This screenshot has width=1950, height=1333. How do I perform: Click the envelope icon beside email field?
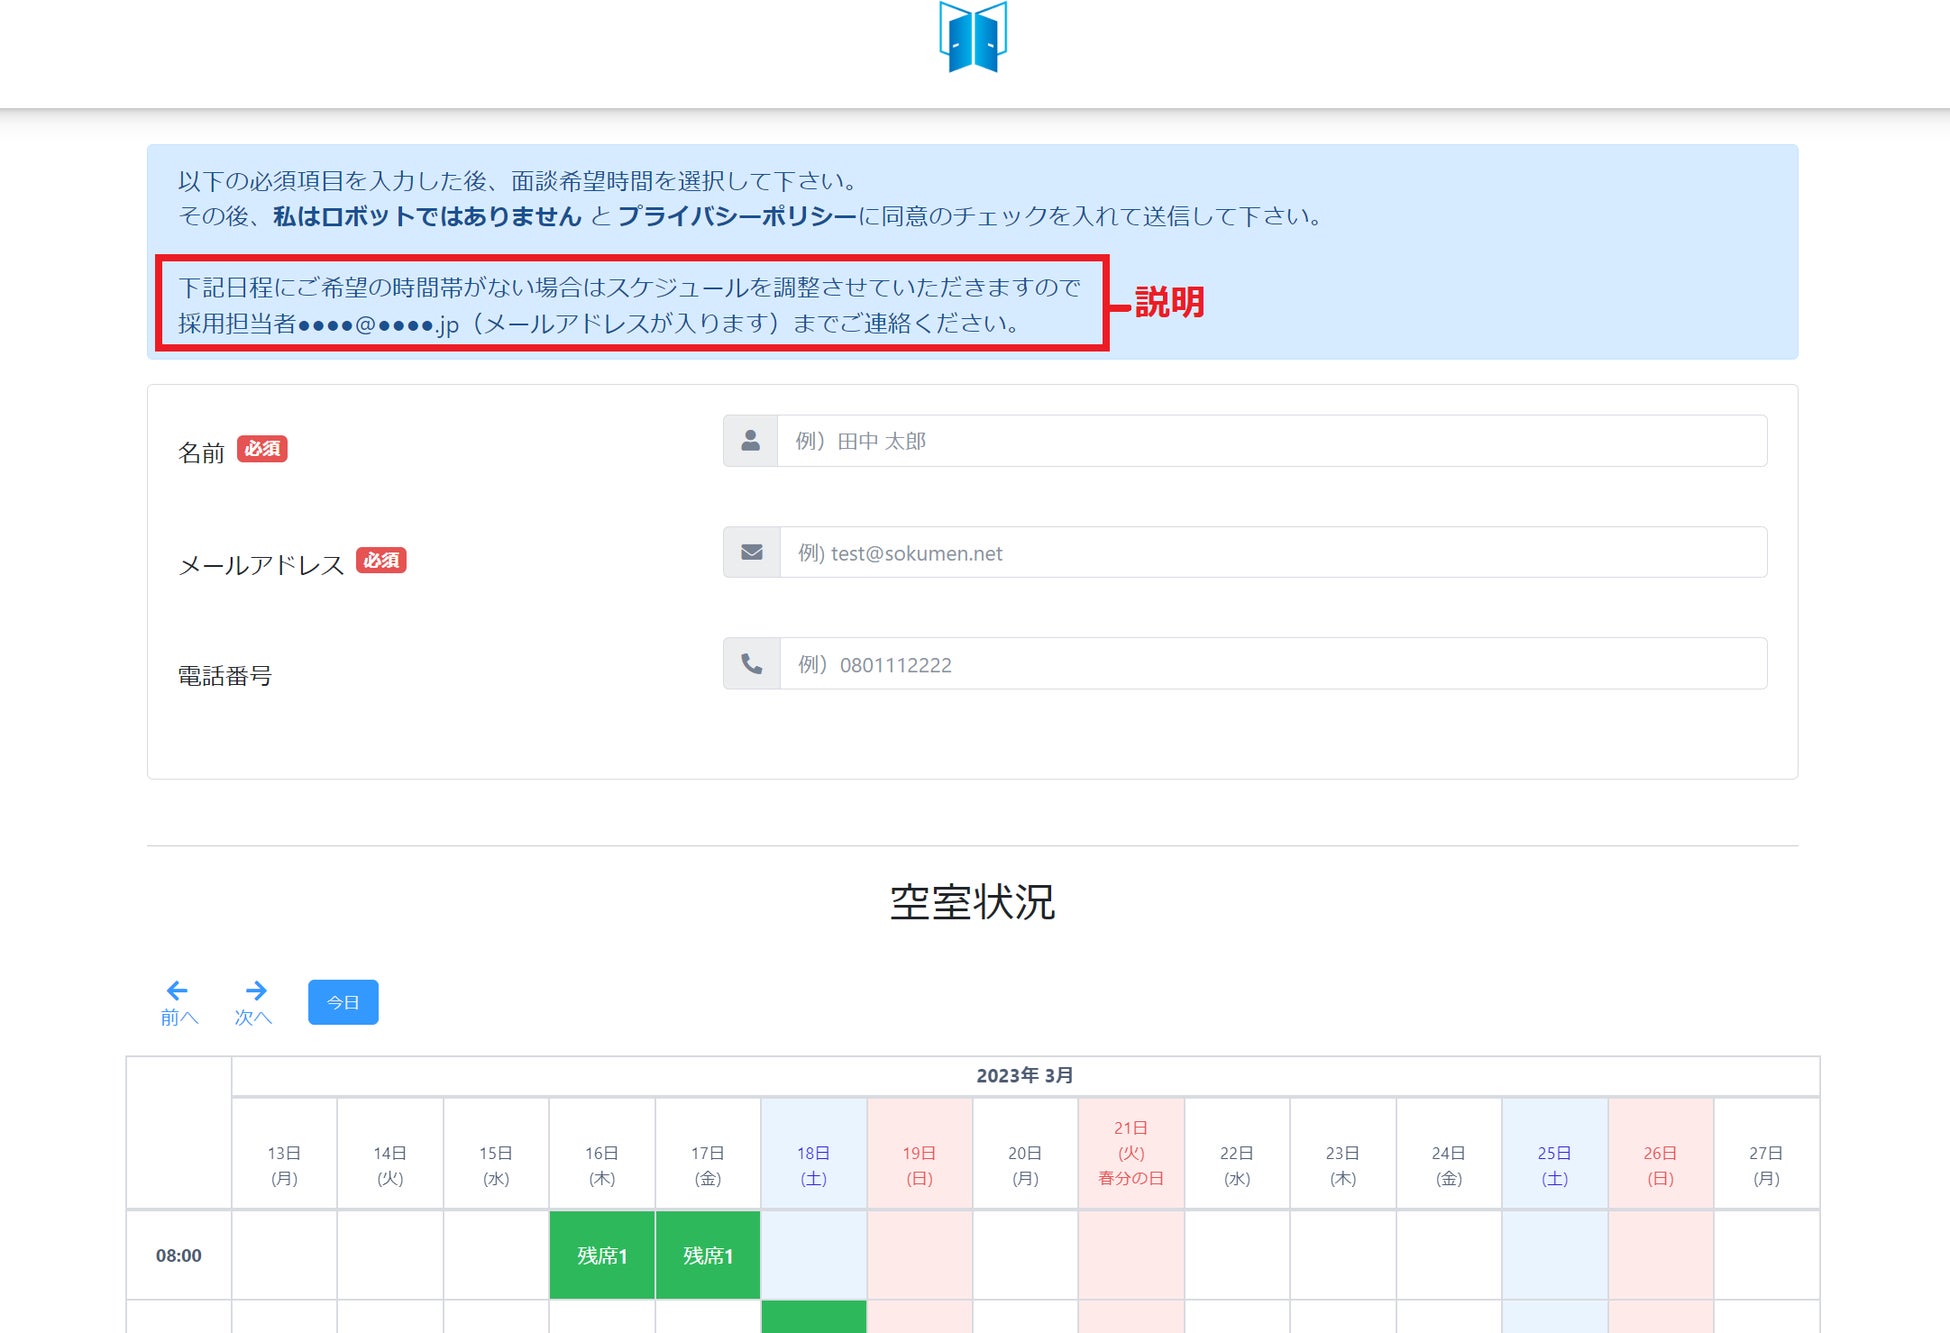(x=751, y=552)
